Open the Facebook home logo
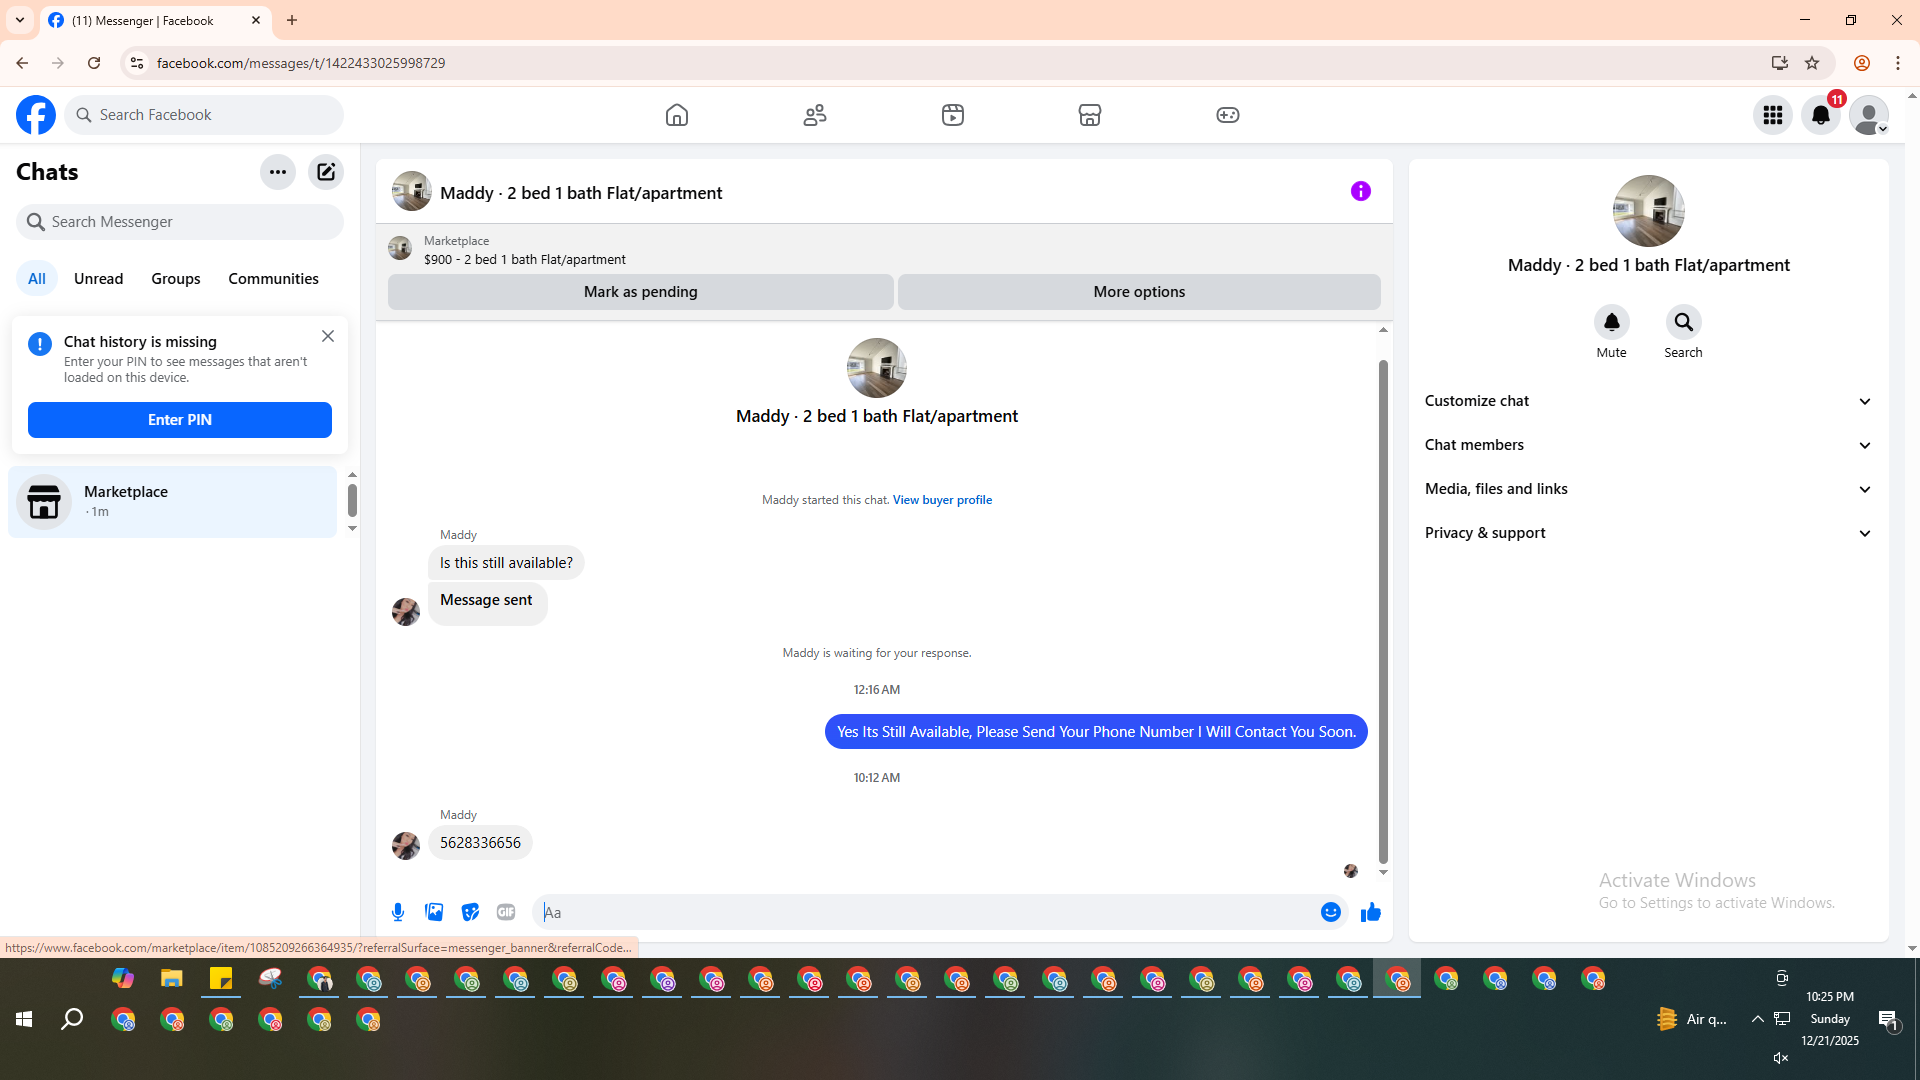This screenshot has width=1920, height=1080. tap(36, 115)
